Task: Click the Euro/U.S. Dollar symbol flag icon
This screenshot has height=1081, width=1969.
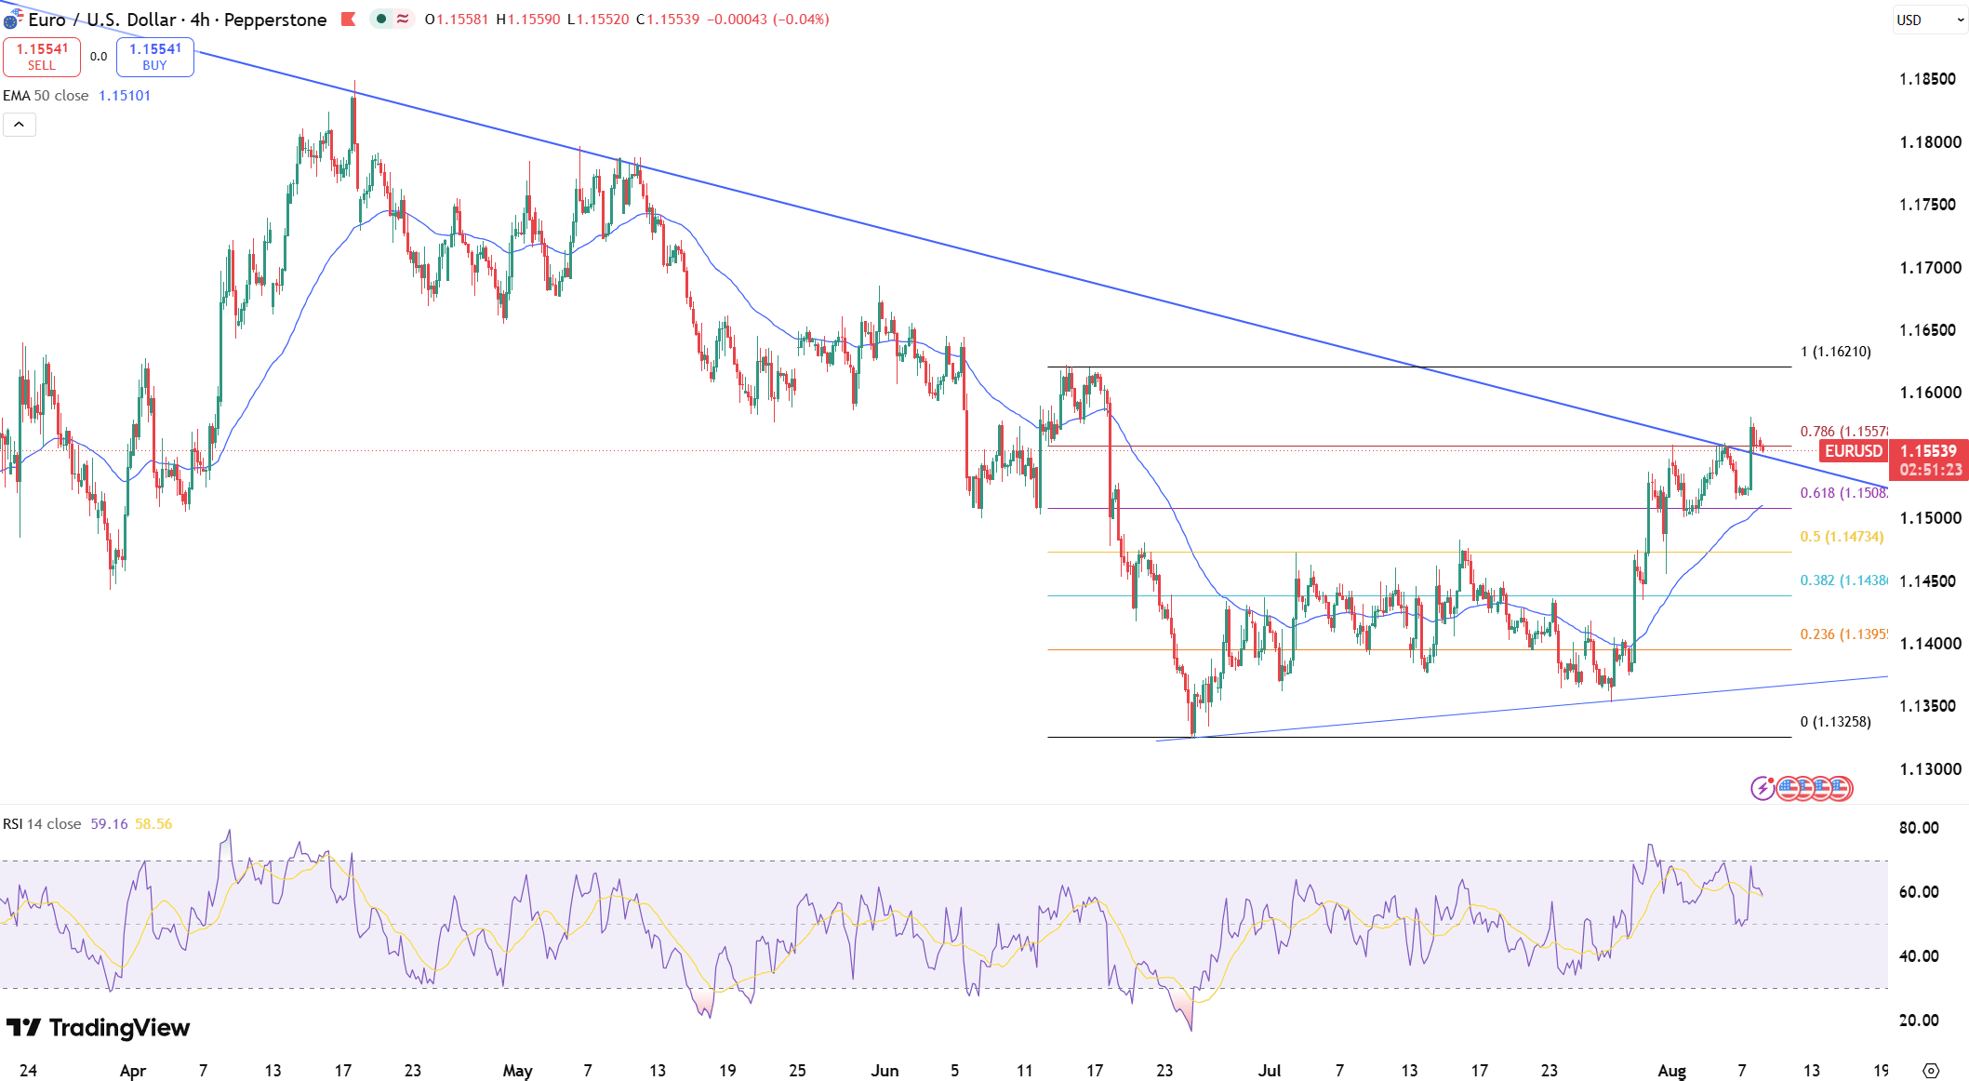Action: (12, 18)
